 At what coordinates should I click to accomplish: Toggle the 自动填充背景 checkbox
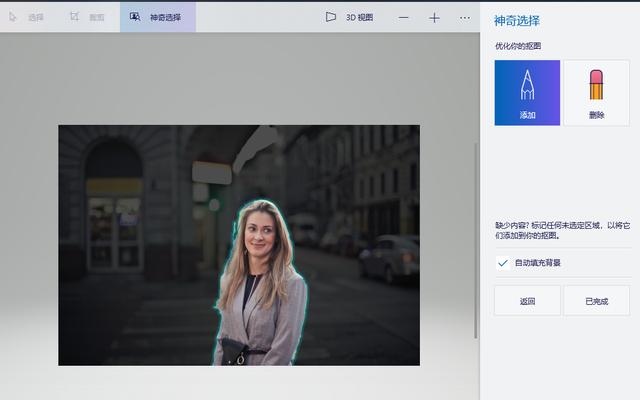(503, 263)
